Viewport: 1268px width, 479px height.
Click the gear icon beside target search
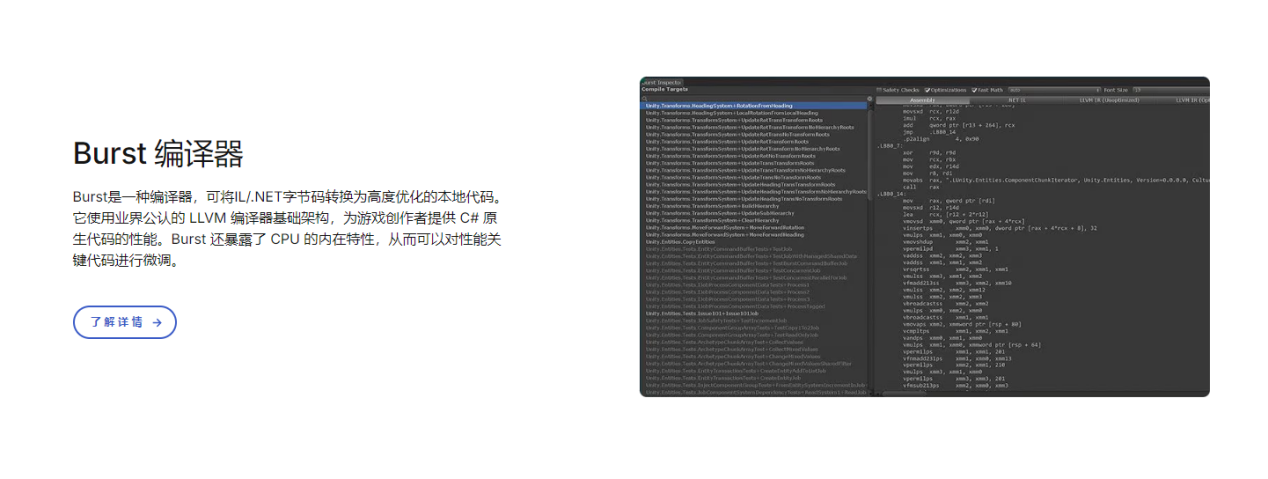(x=870, y=98)
